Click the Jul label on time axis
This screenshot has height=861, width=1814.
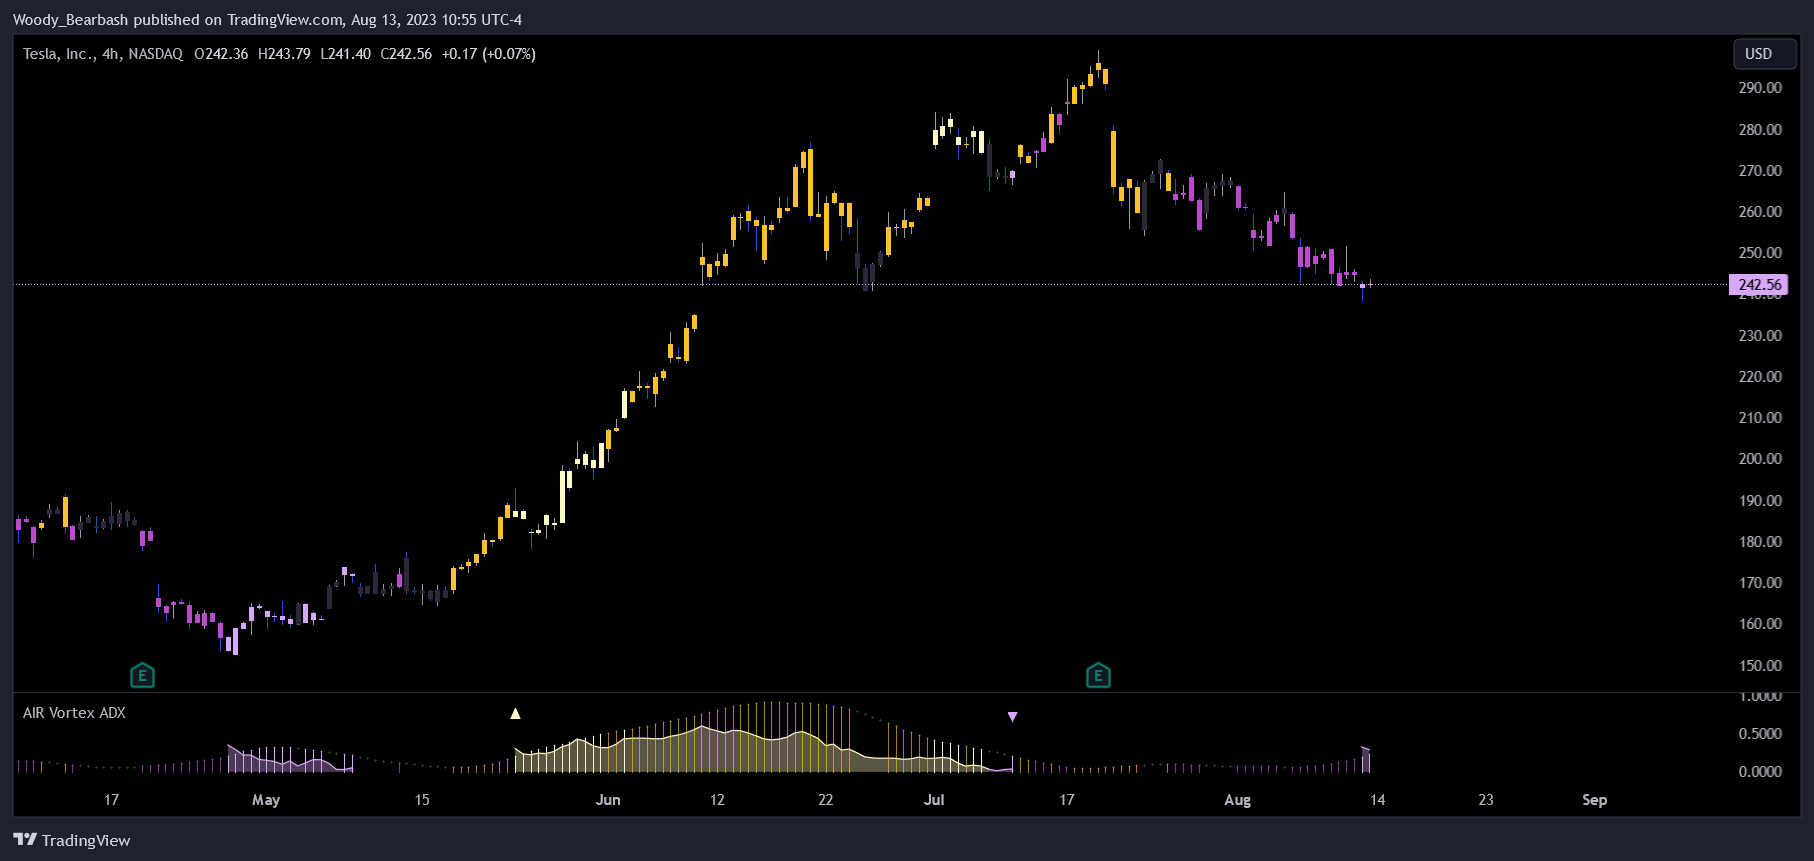click(934, 800)
